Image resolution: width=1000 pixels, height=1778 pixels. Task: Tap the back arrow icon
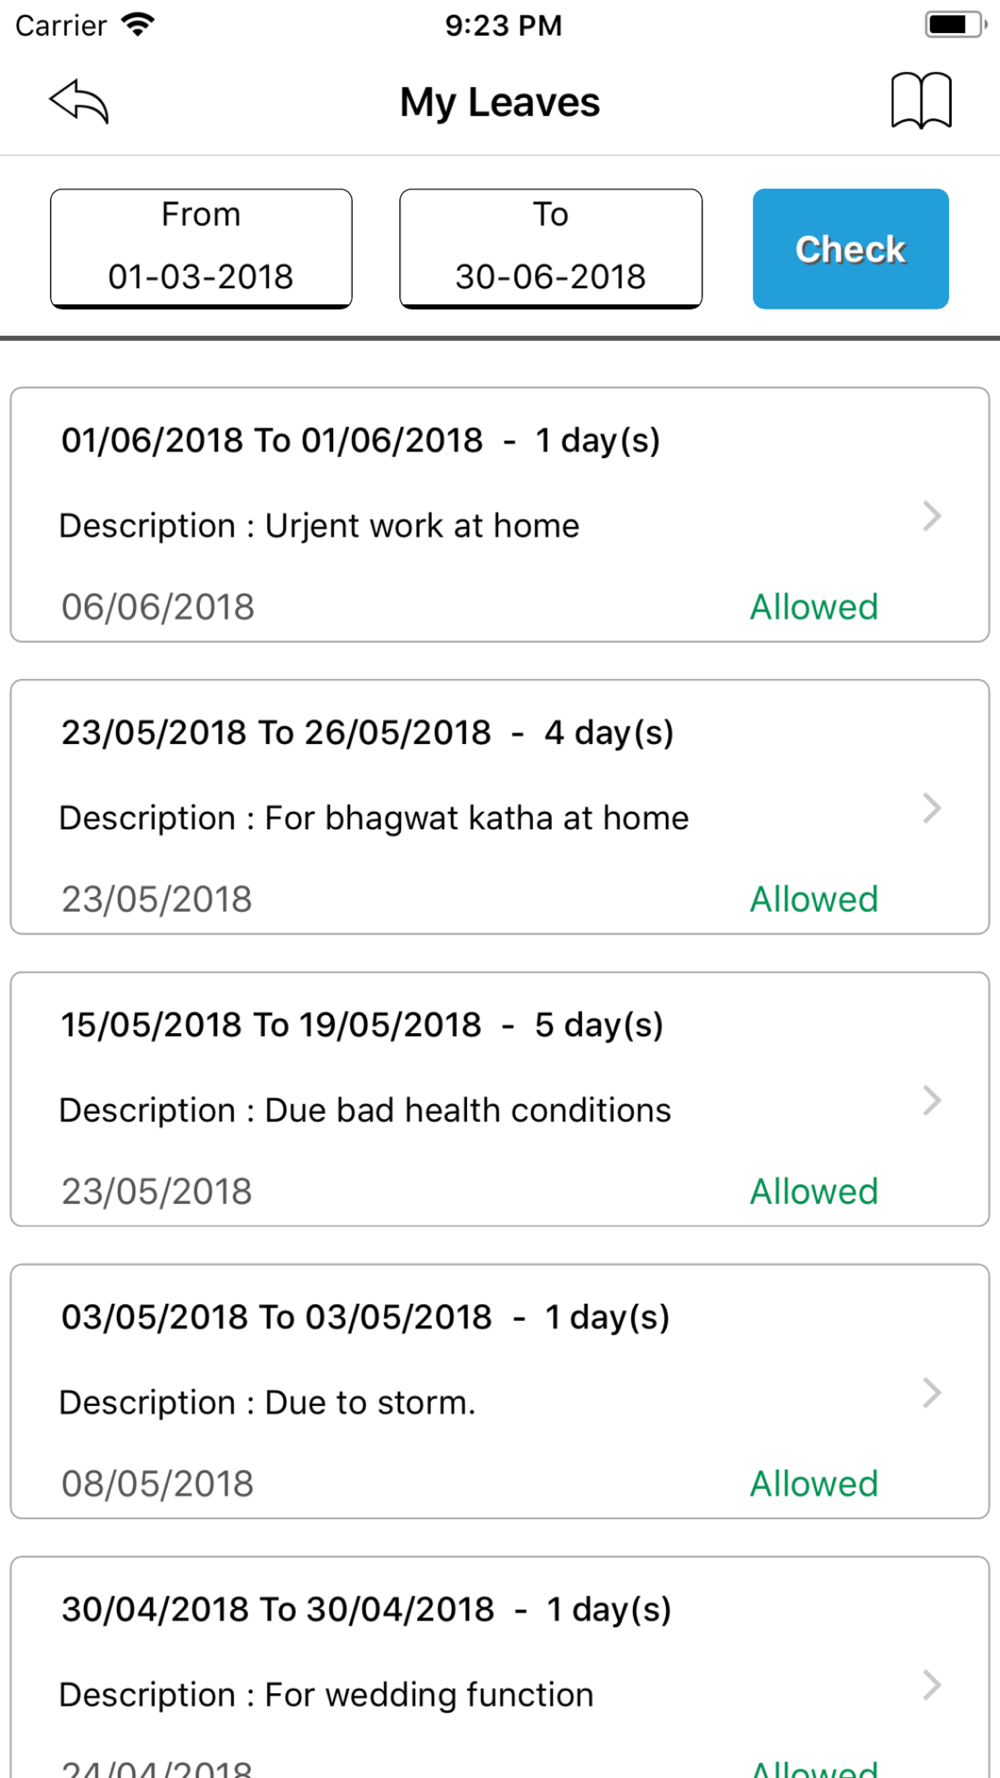(79, 101)
